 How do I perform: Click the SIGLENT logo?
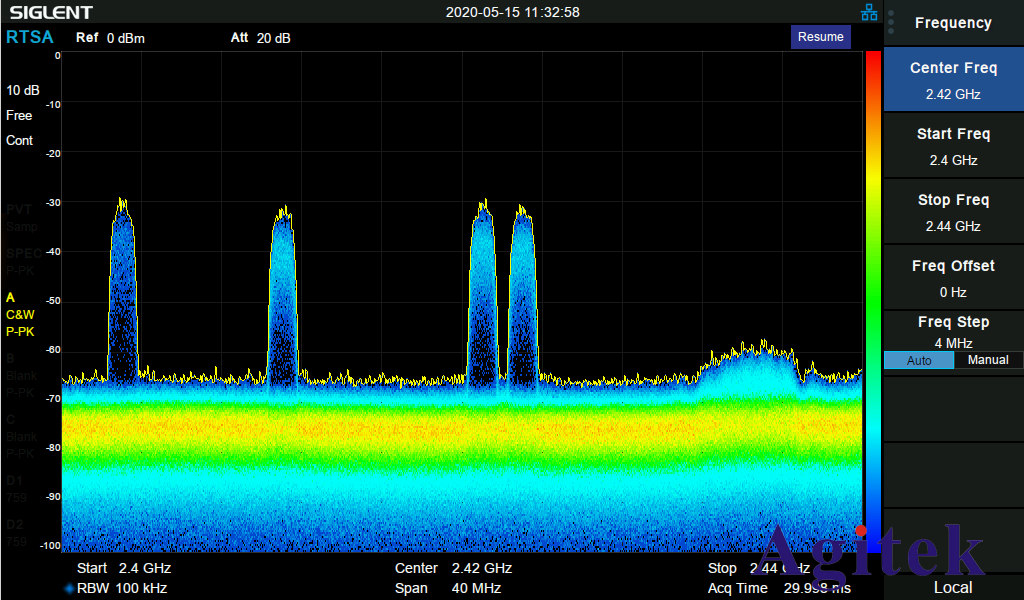[51, 12]
